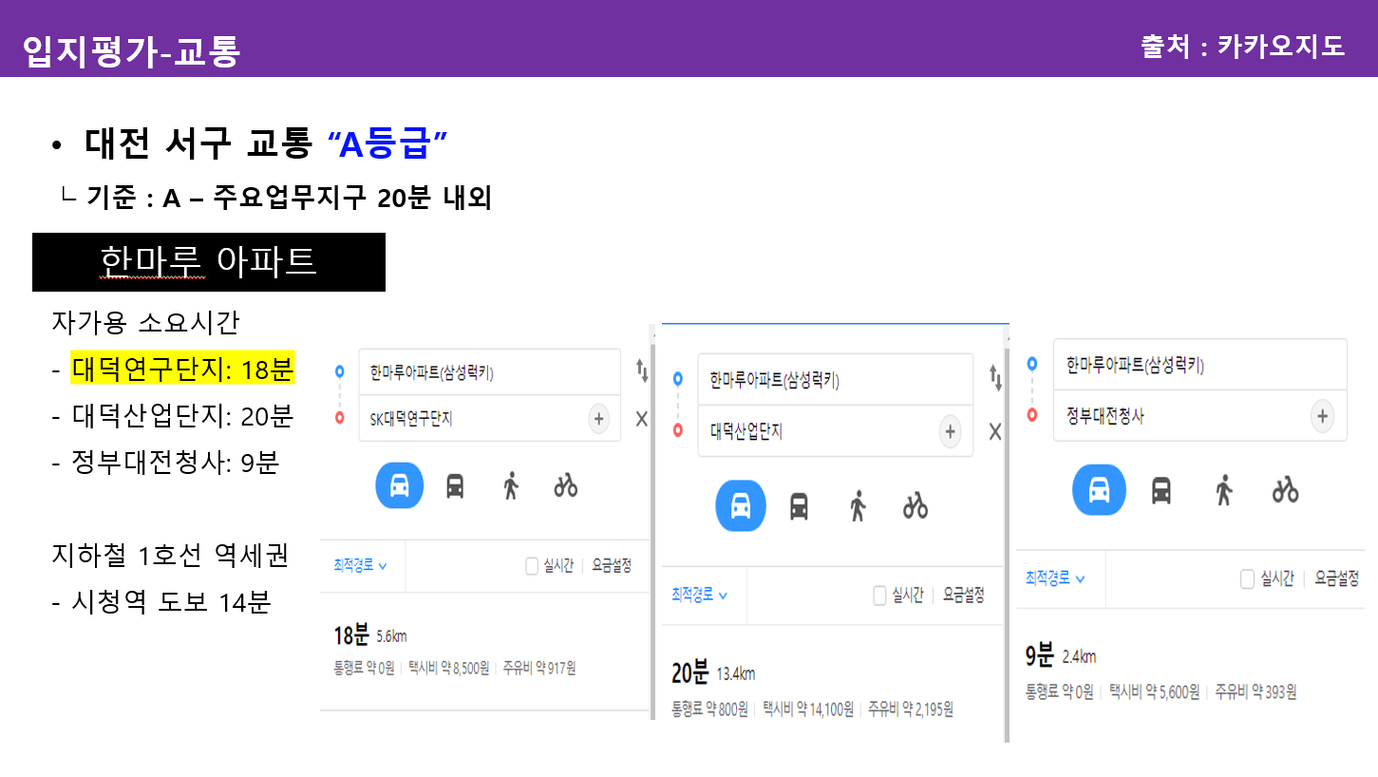The height and width of the screenshot is (777, 1378).
Task: Click highlighted 대덕연구단지: 18분 text
Action: click(x=183, y=369)
